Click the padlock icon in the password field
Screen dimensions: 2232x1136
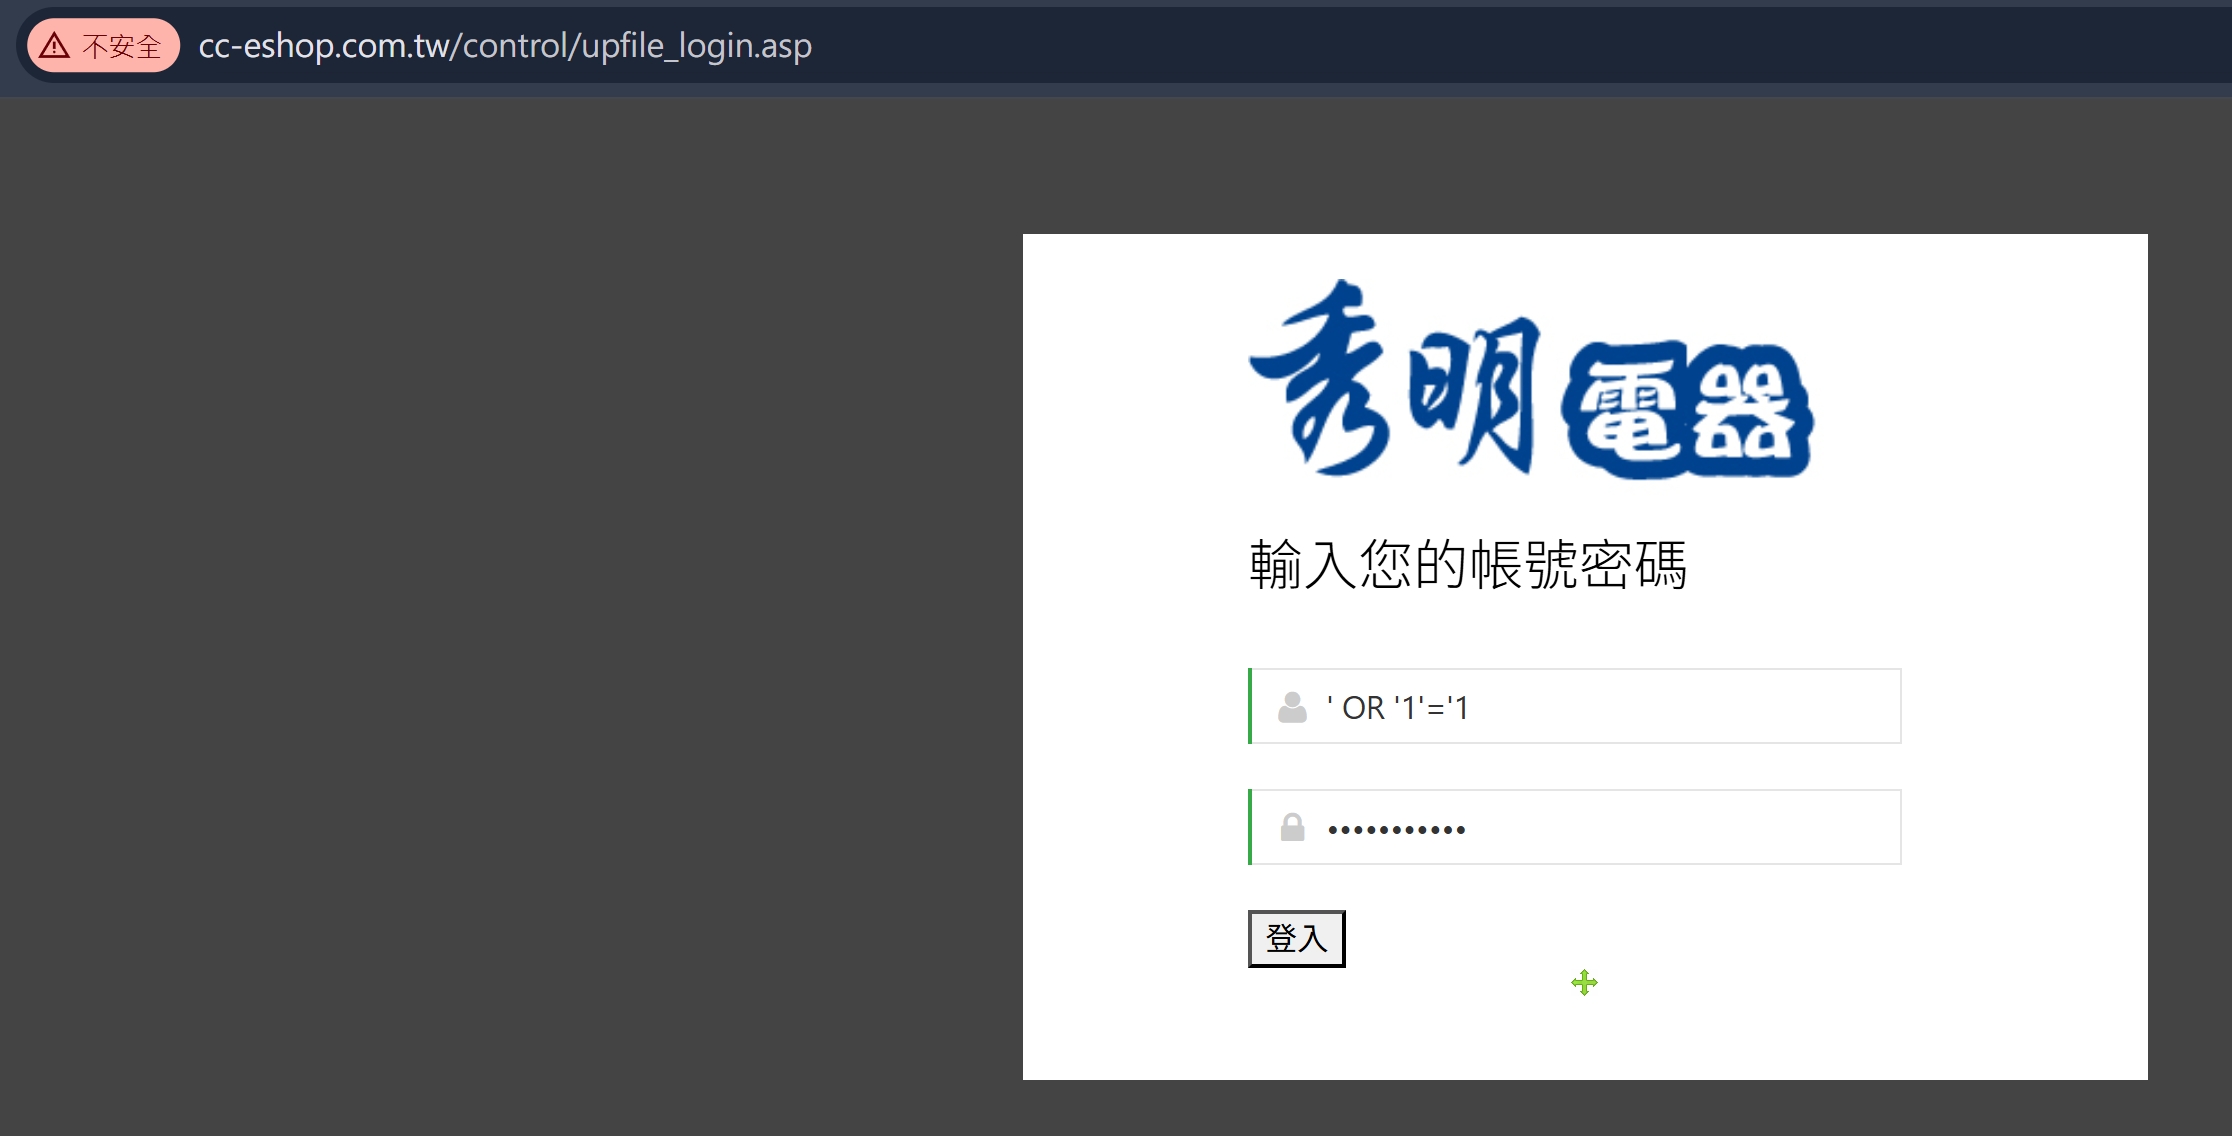pyautogui.click(x=1293, y=827)
